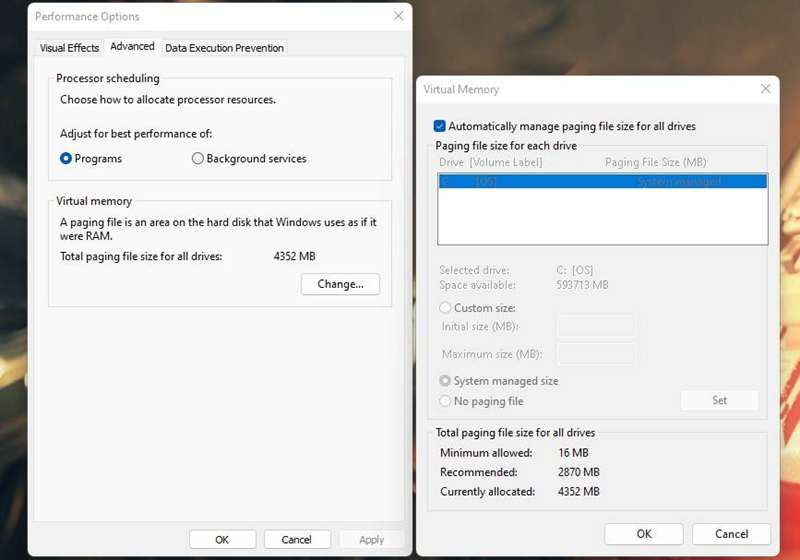
Task: Select the Custom size radio button
Action: coord(445,308)
